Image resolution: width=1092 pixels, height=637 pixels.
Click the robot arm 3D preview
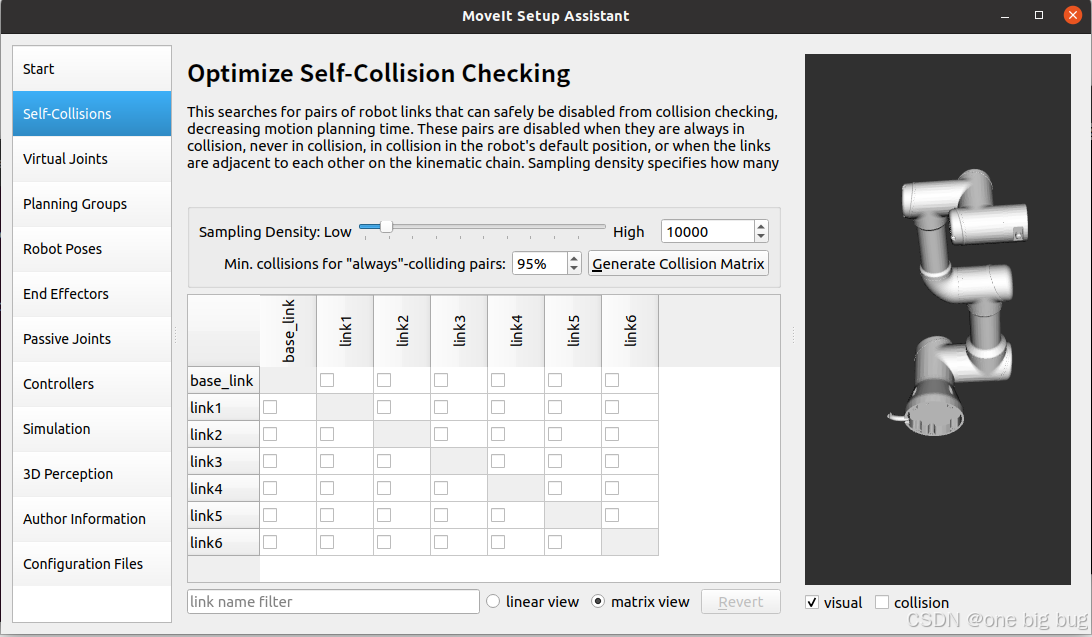[x=937, y=320]
